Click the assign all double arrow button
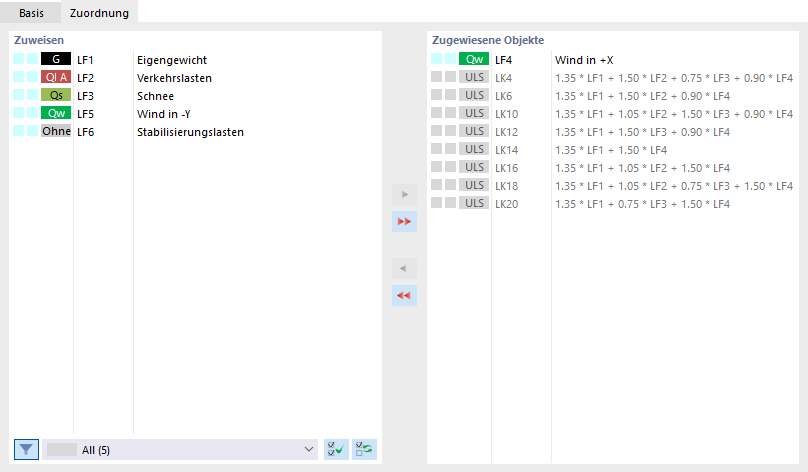Viewport: 808px width, 472px height. point(405,222)
